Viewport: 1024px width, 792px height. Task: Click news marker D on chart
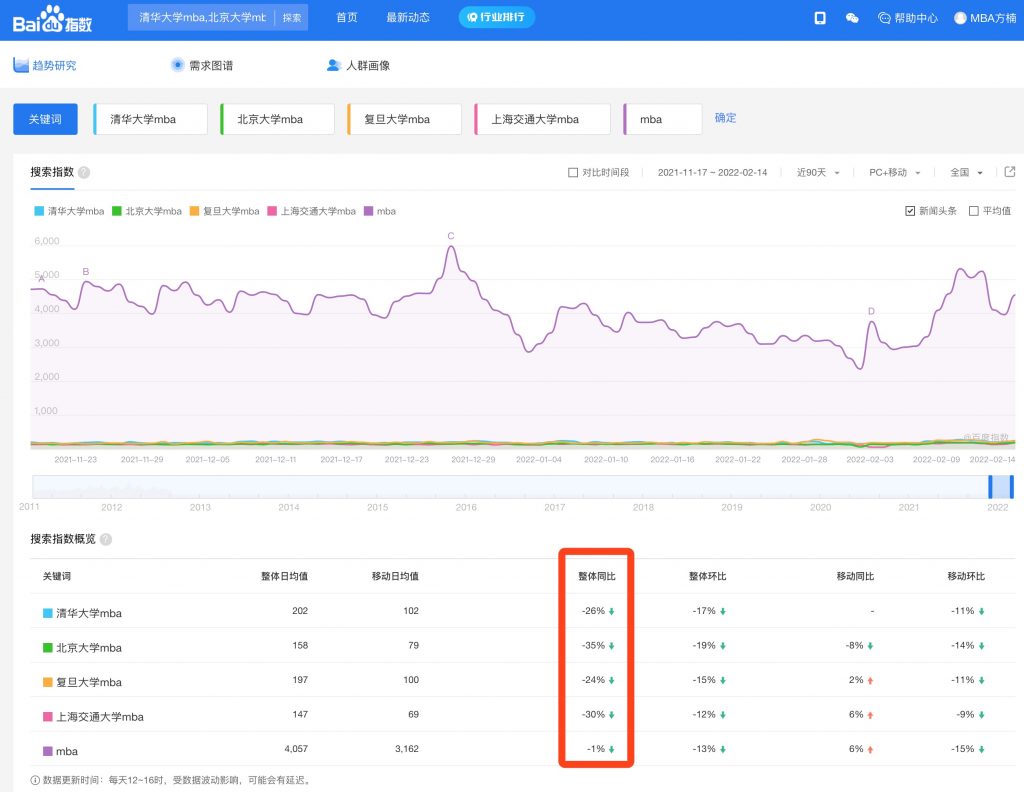871,311
